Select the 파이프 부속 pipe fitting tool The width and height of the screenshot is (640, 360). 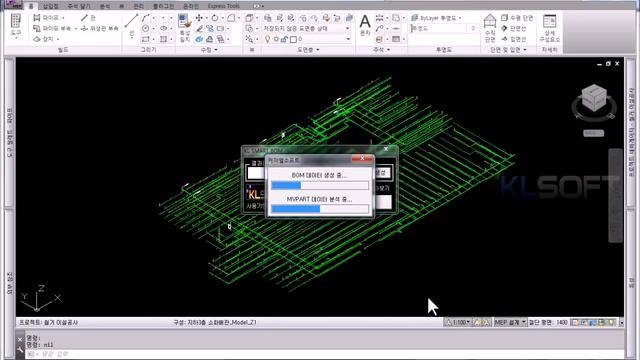(52, 28)
